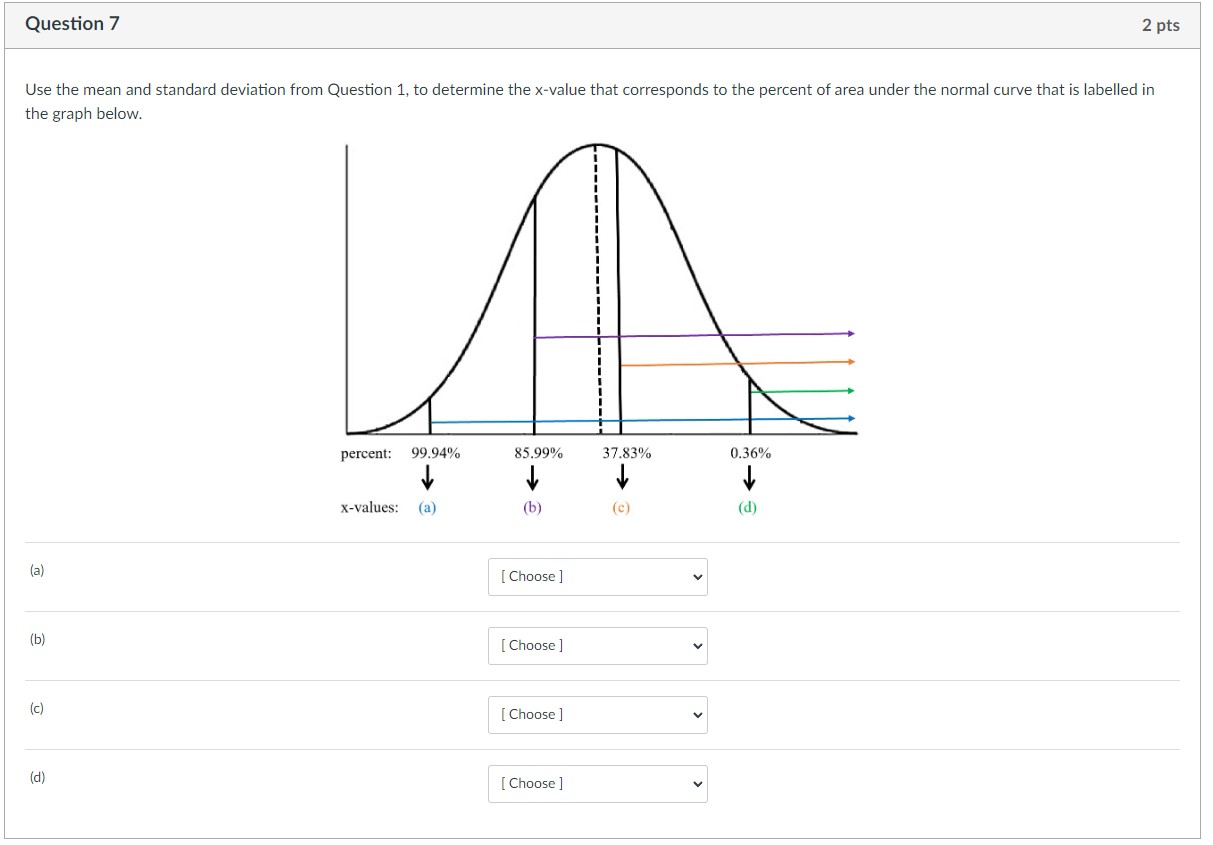The width and height of the screenshot is (1213, 845).
Task: Click the green (d) x-value label
Action: (x=748, y=507)
